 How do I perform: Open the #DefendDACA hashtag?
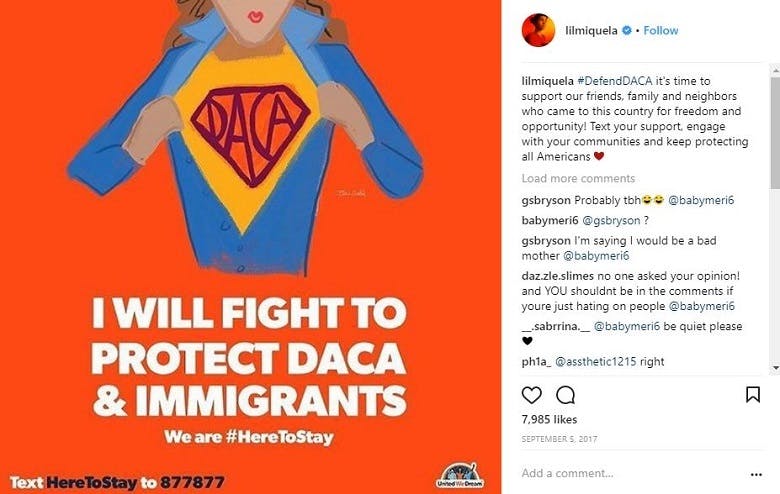click(614, 81)
